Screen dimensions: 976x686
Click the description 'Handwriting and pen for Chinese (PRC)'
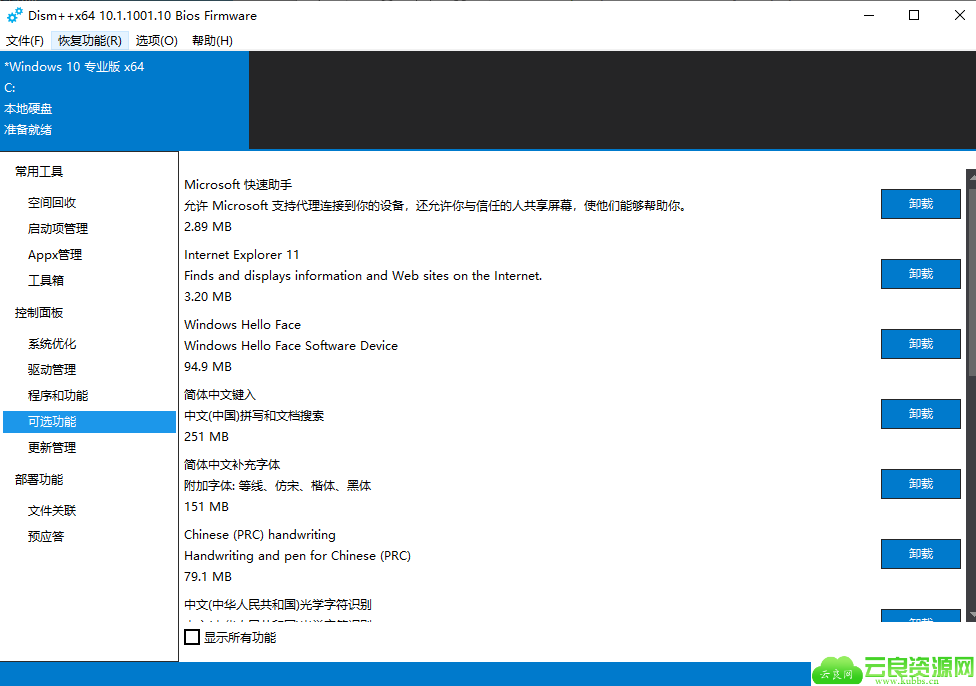[298, 555]
